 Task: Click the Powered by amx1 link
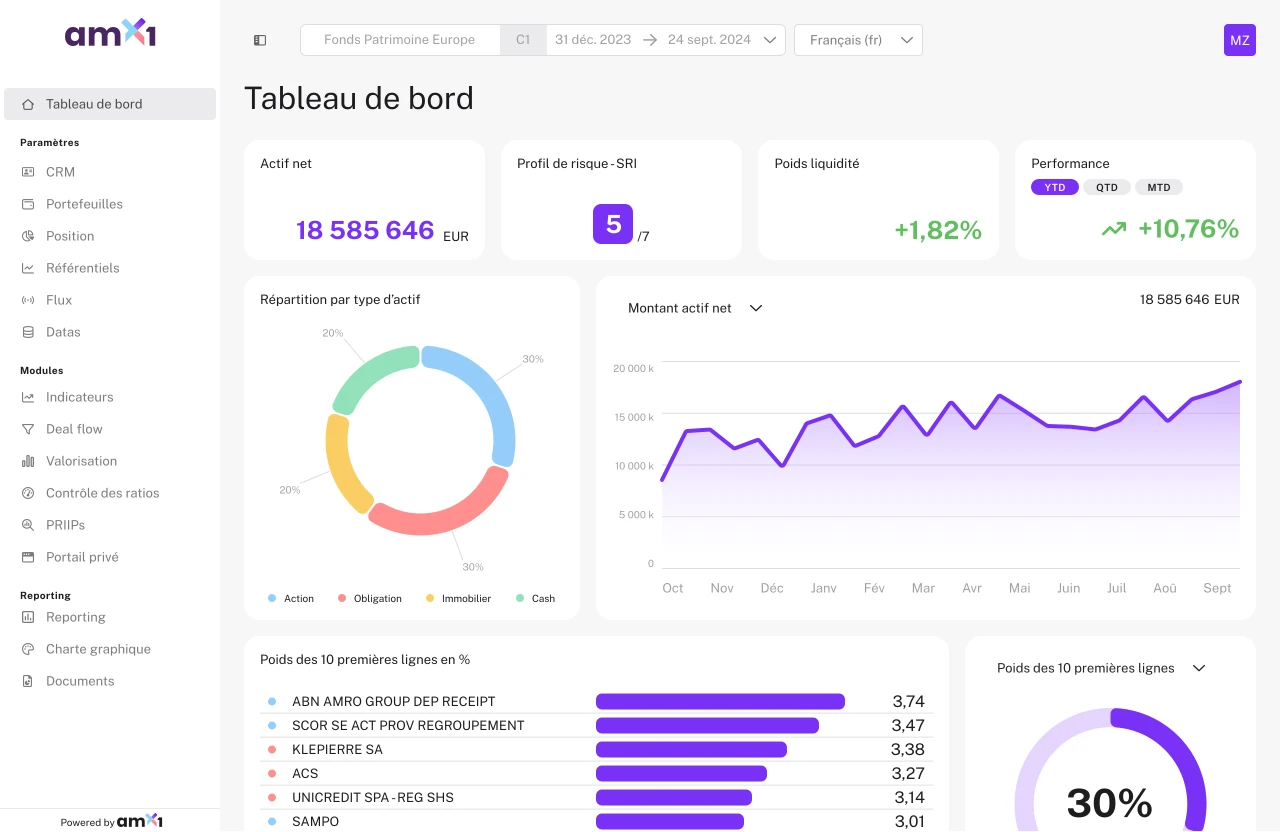pos(110,821)
